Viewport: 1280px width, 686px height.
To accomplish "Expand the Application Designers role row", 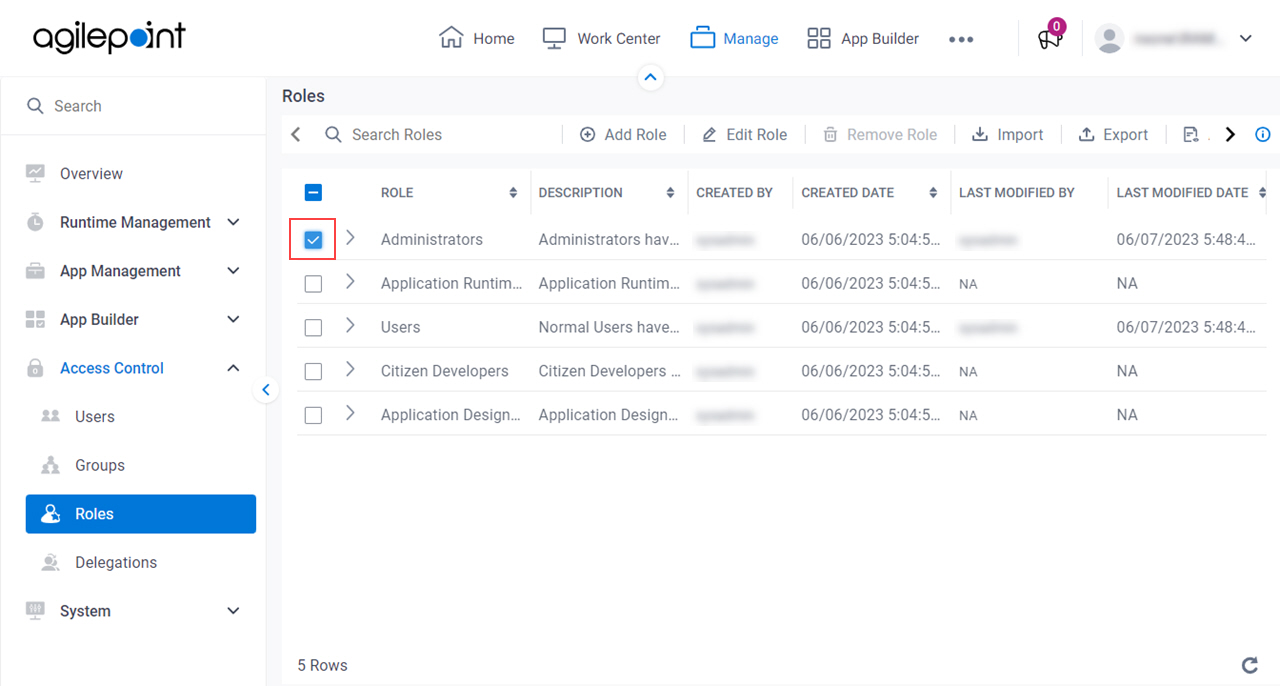I will click(350, 413).
